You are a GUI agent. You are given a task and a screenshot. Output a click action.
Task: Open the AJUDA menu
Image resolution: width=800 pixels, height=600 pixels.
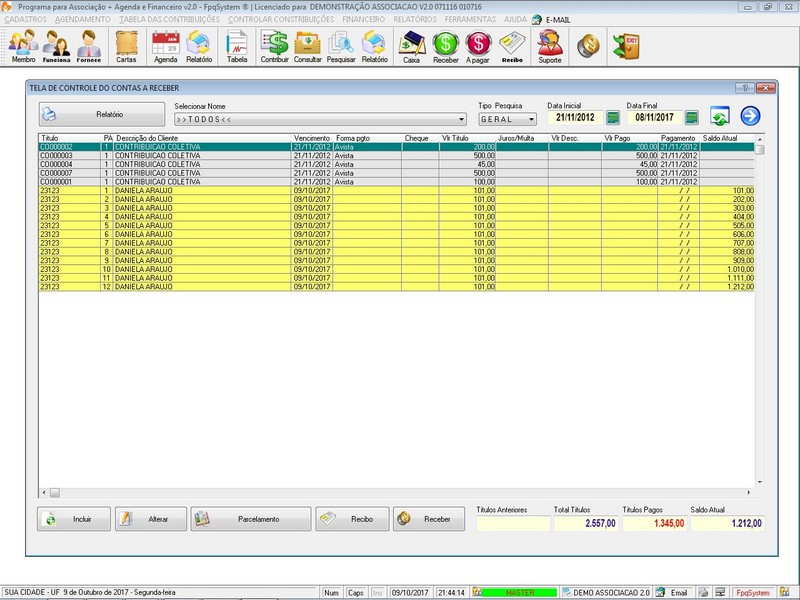[x=515, y=19]
